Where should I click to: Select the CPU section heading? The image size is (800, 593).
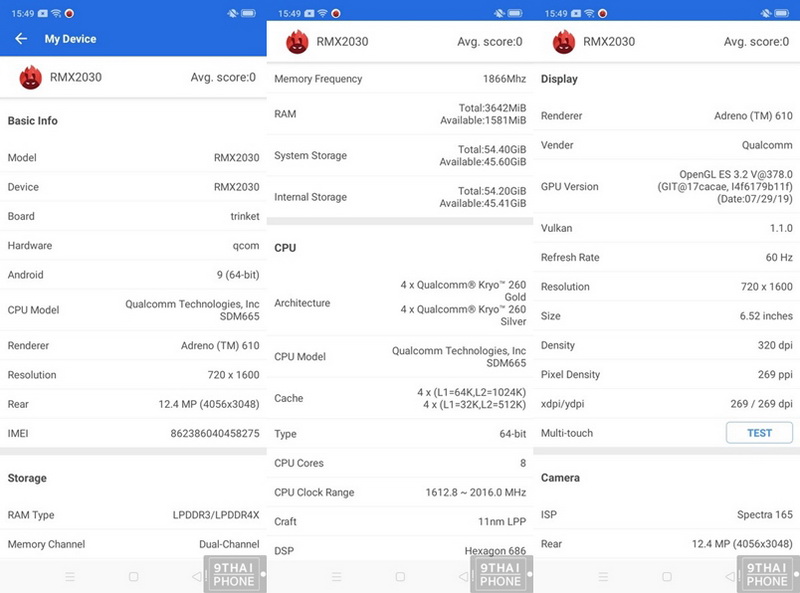point(285,248)
